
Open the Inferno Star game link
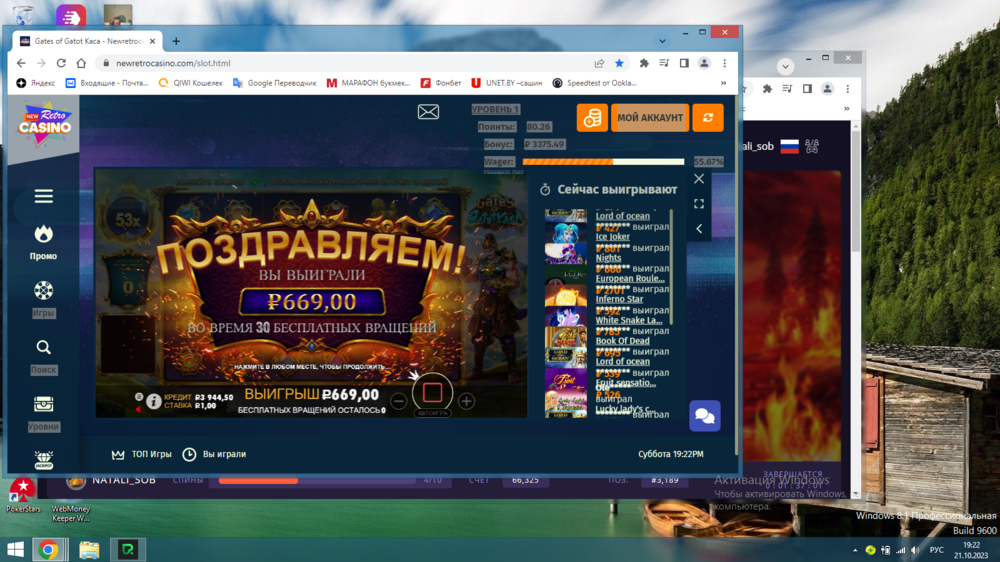(619, 299)
